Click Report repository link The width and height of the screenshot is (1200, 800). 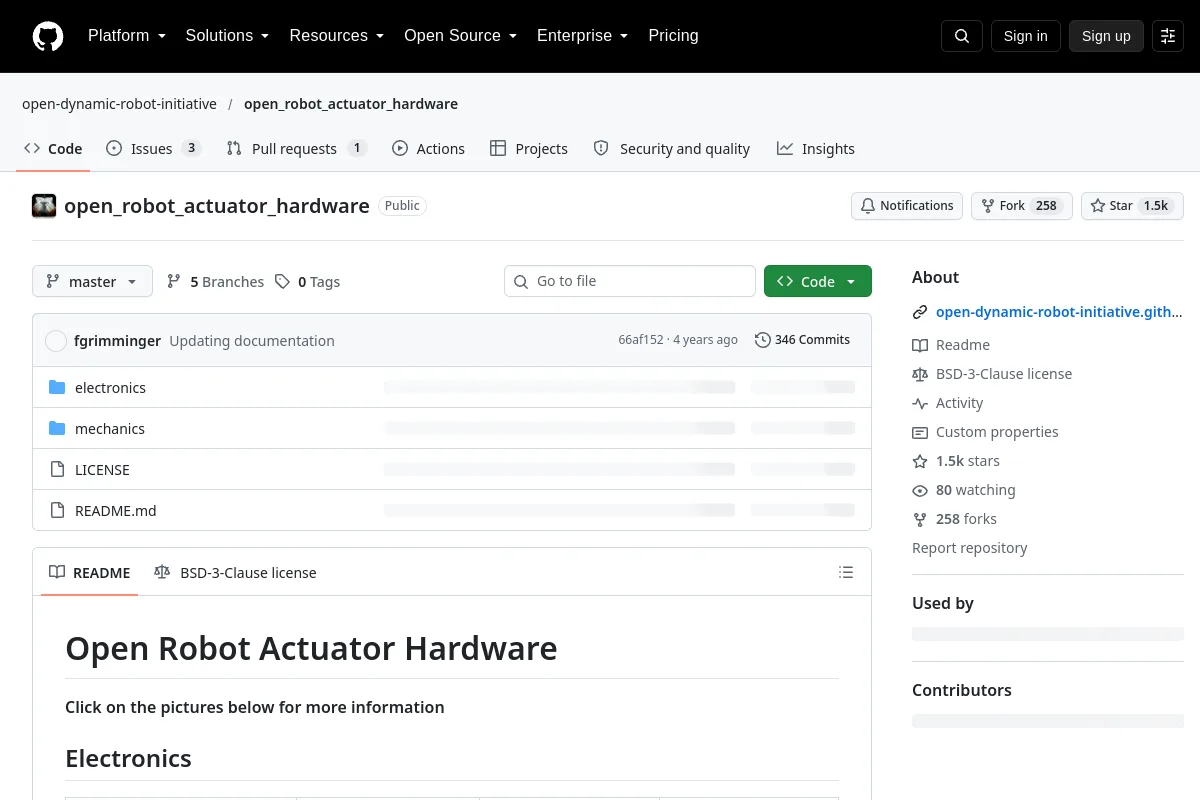[970, 548]
